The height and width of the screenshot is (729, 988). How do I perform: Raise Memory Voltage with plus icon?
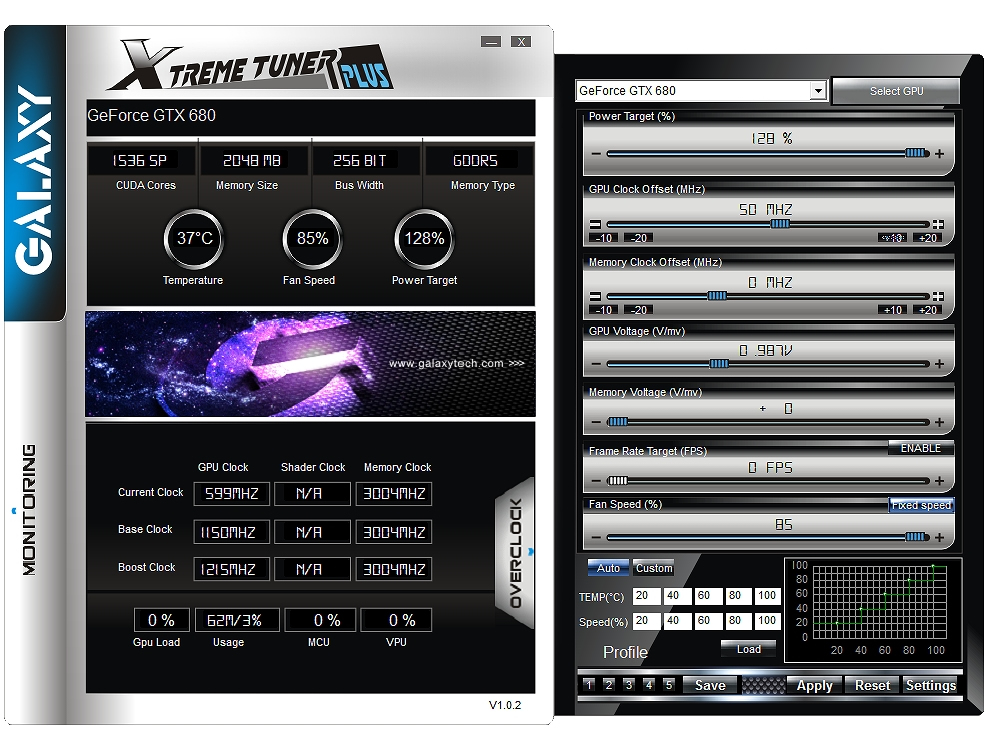[939, 422]
